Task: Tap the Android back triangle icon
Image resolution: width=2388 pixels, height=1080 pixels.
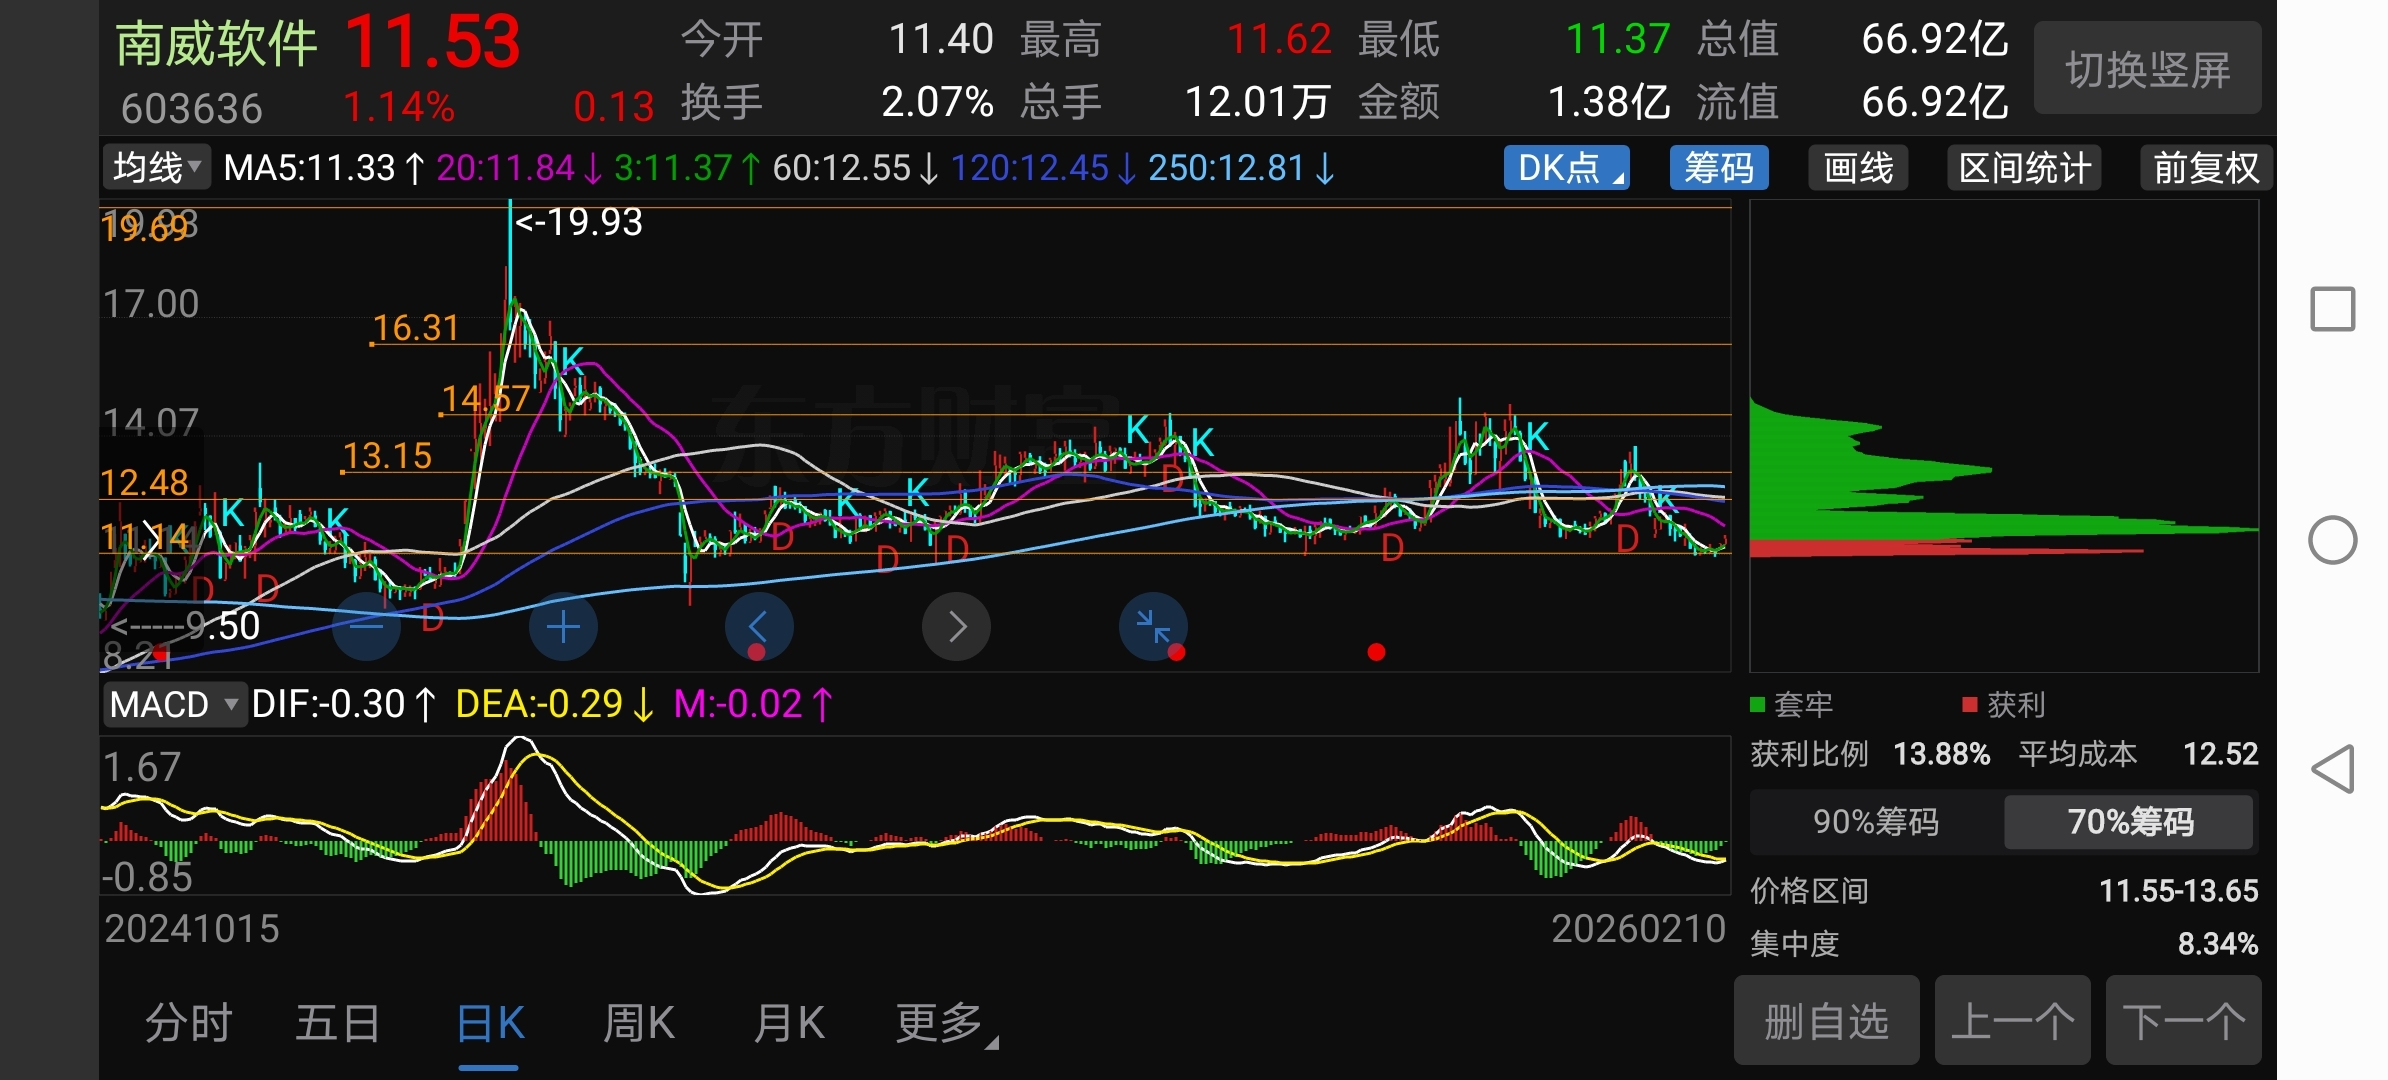Action: (2332, 769)
